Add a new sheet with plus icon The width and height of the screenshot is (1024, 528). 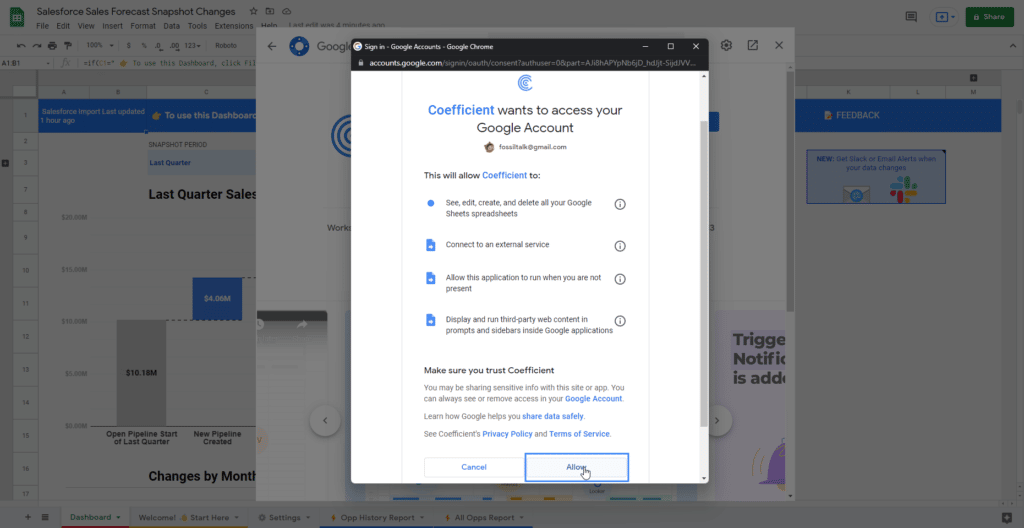point(27,517)
